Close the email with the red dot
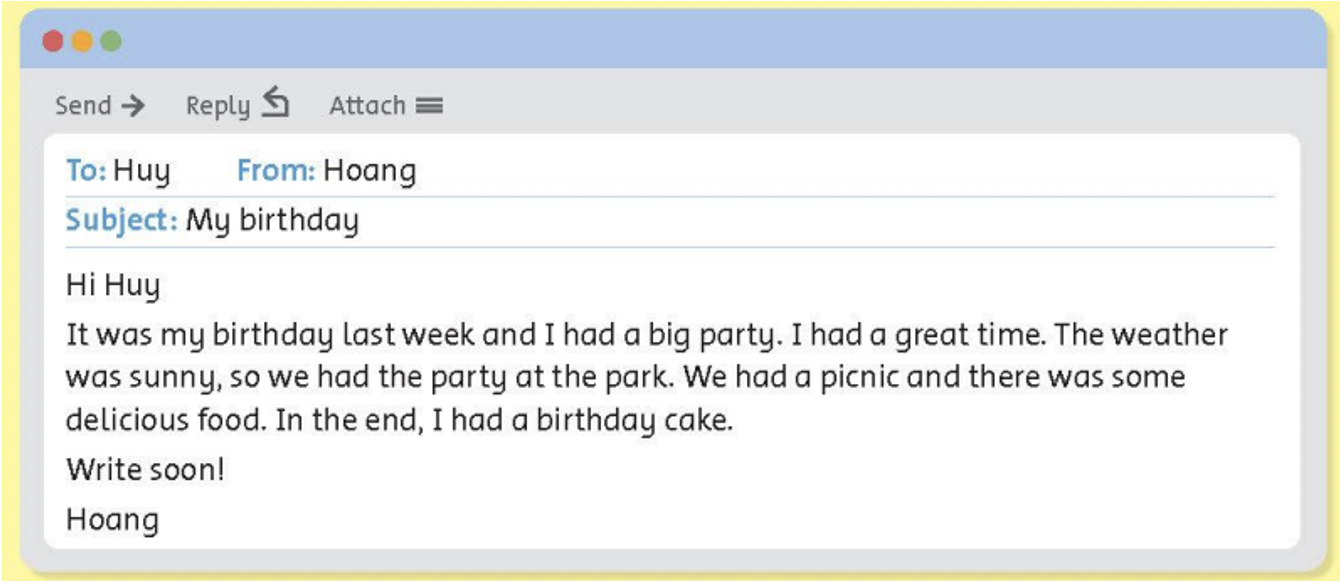1340x586 pixels. [x=54, y=41]
